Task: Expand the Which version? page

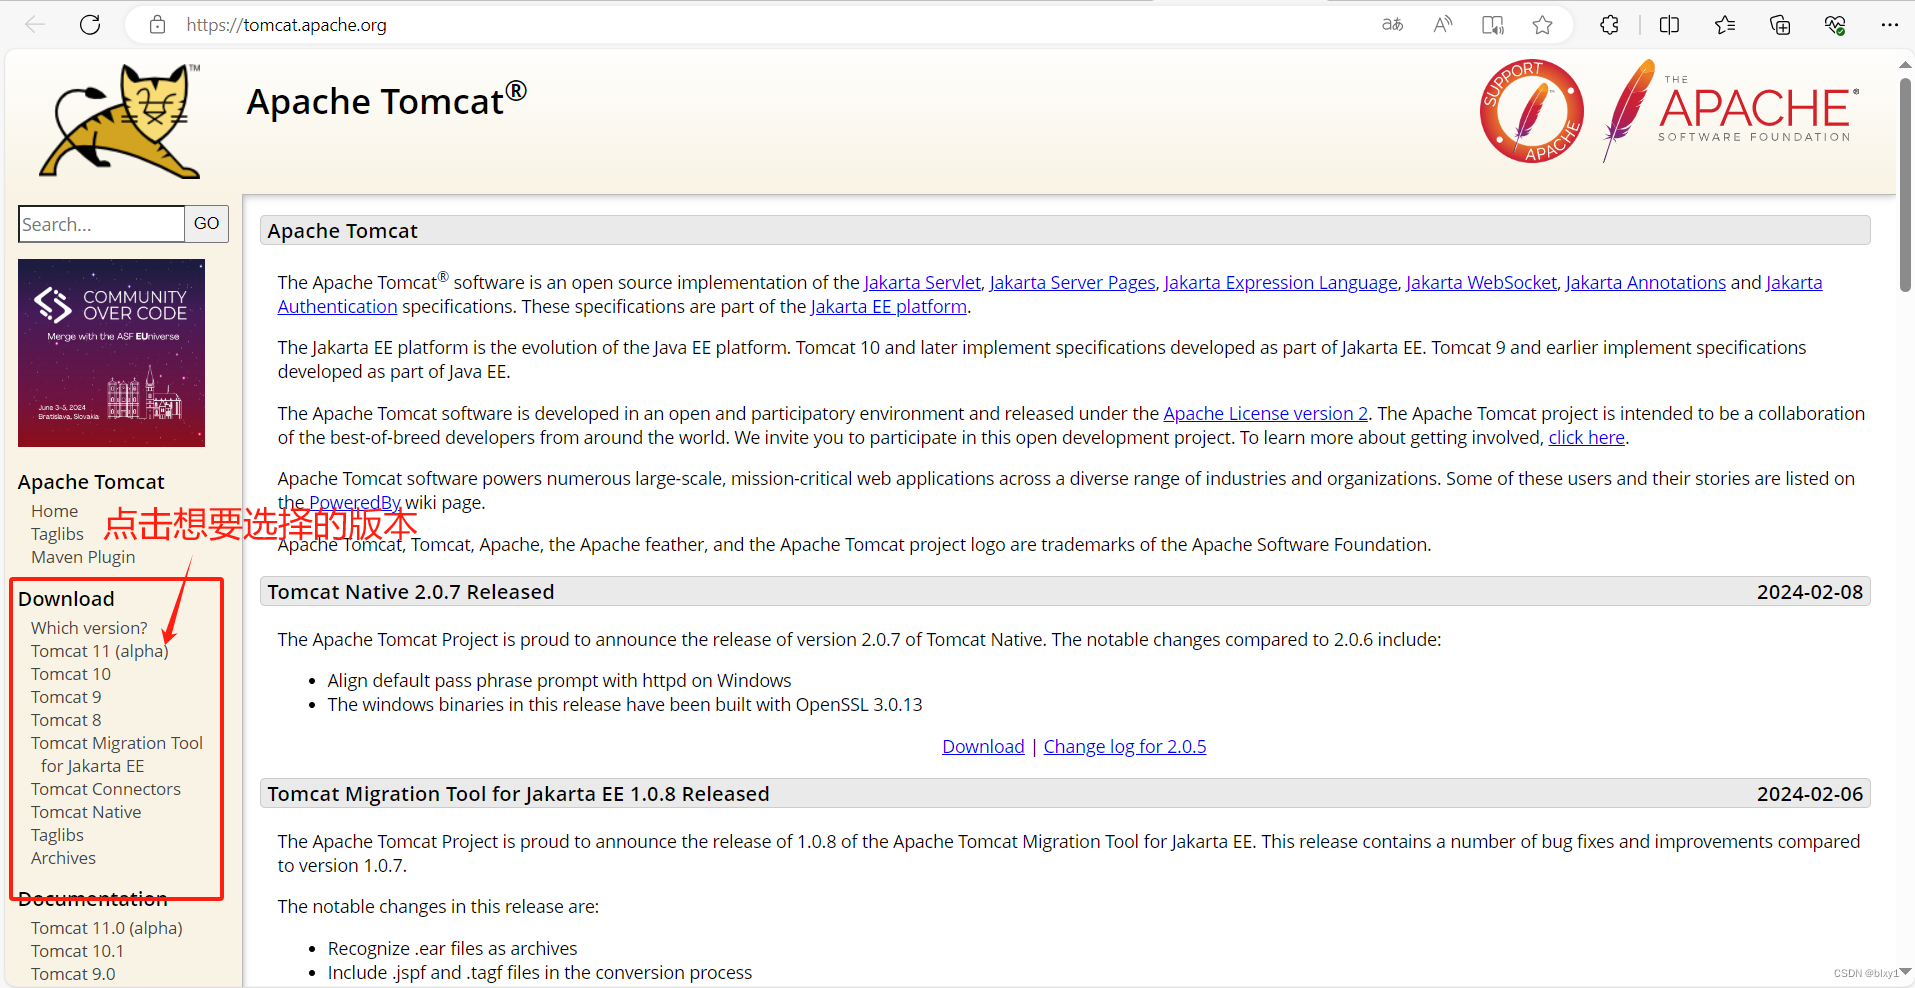Action: pyautogui.click(x=88, y=627)
